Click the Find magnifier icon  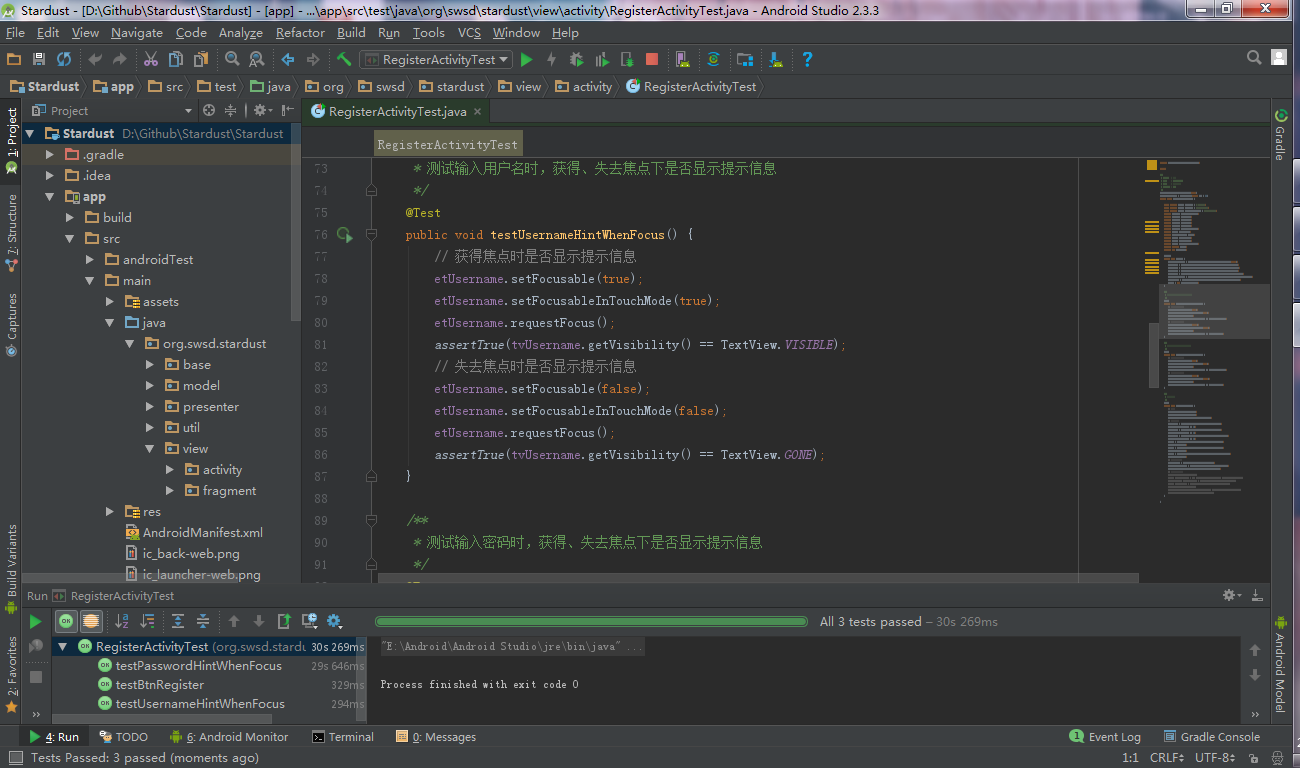click(232, 60)
